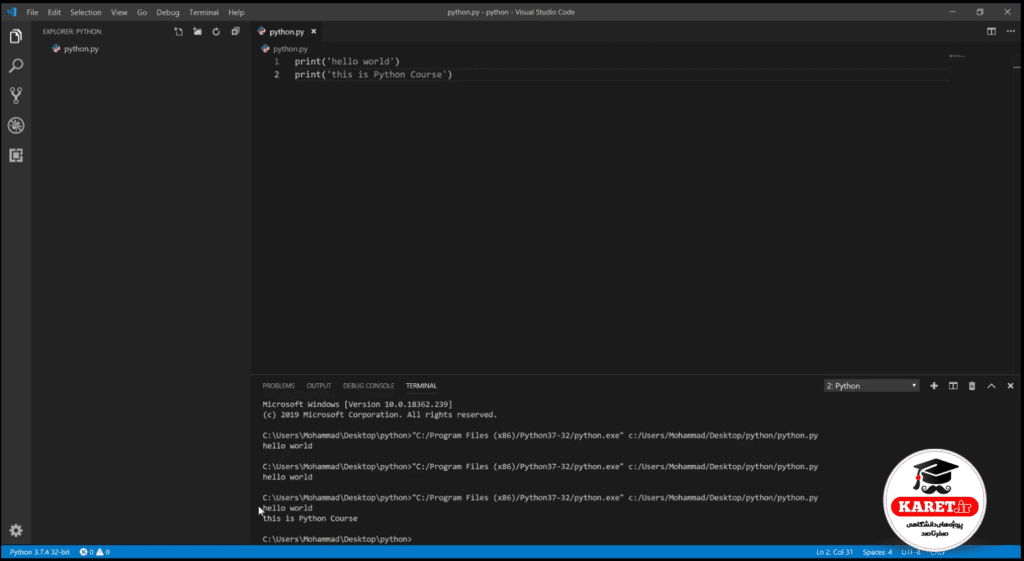Switch to the OUTPUT panel tab
The image size is (1024, 561).
coord(319,386)
